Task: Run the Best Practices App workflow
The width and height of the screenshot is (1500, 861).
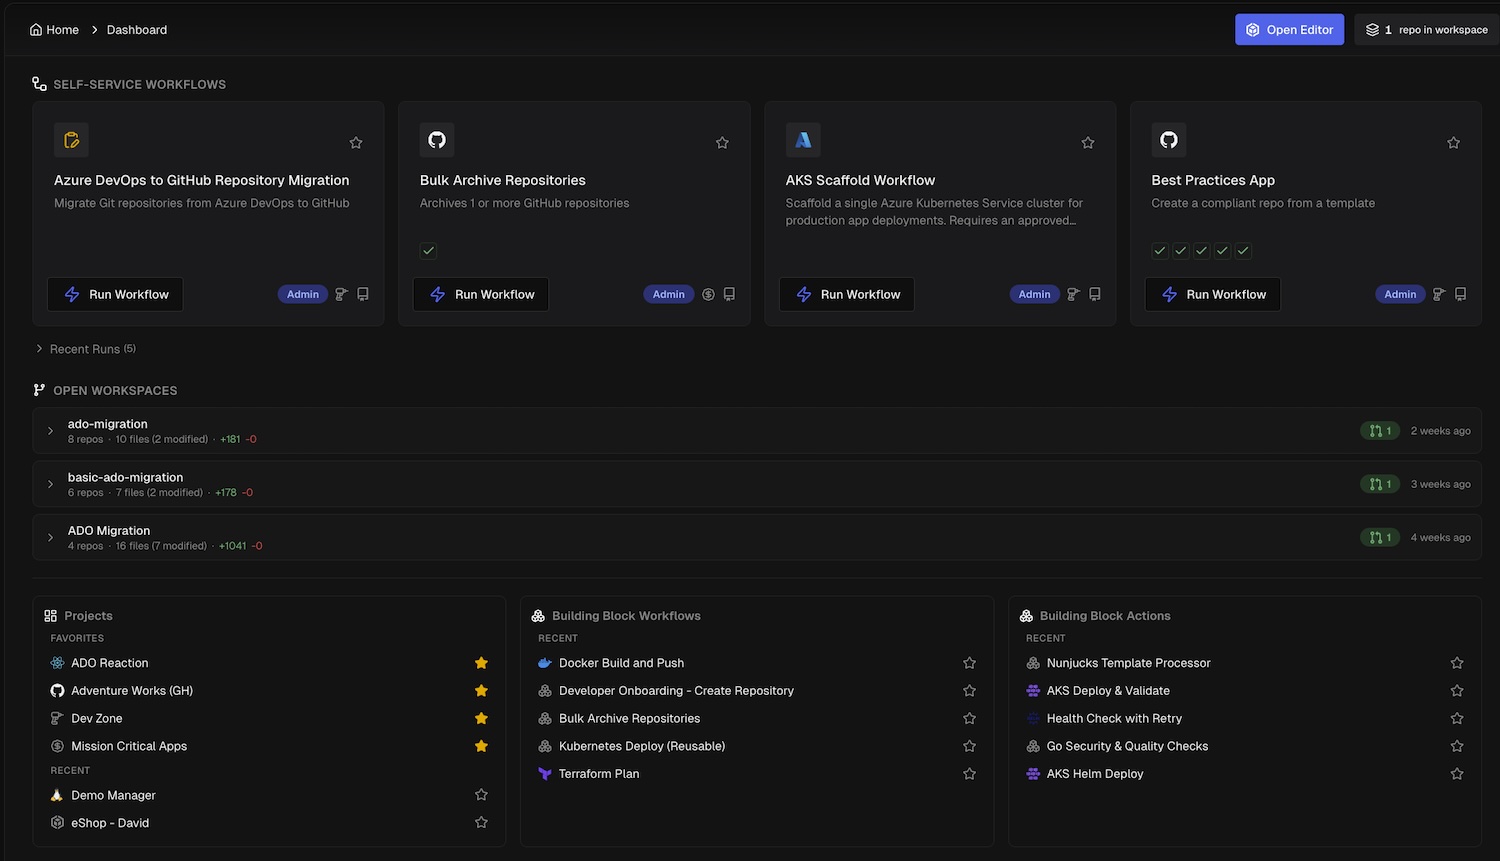Action: tap(1213, 294)
